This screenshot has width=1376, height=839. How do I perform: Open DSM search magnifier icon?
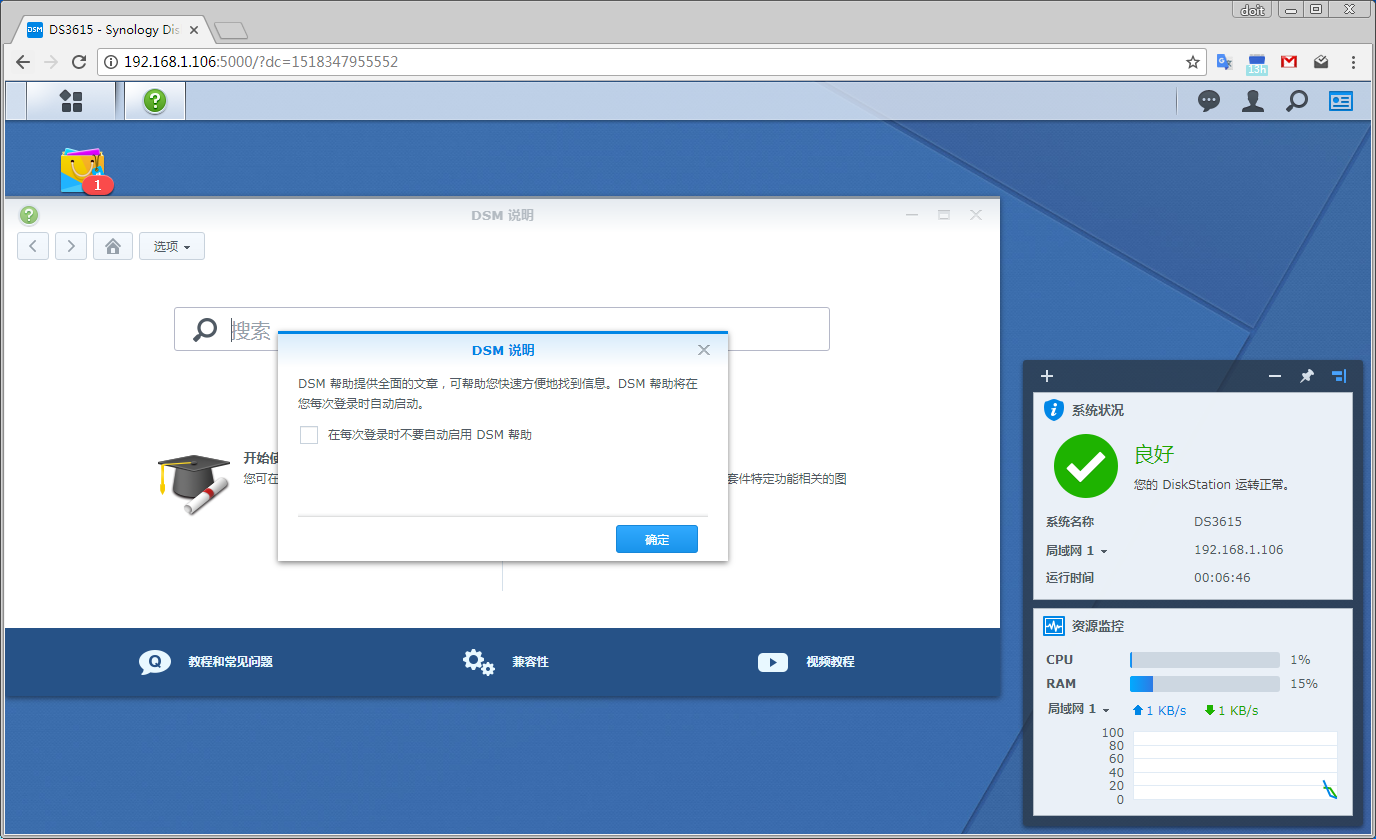click(x=1297, y=101)
